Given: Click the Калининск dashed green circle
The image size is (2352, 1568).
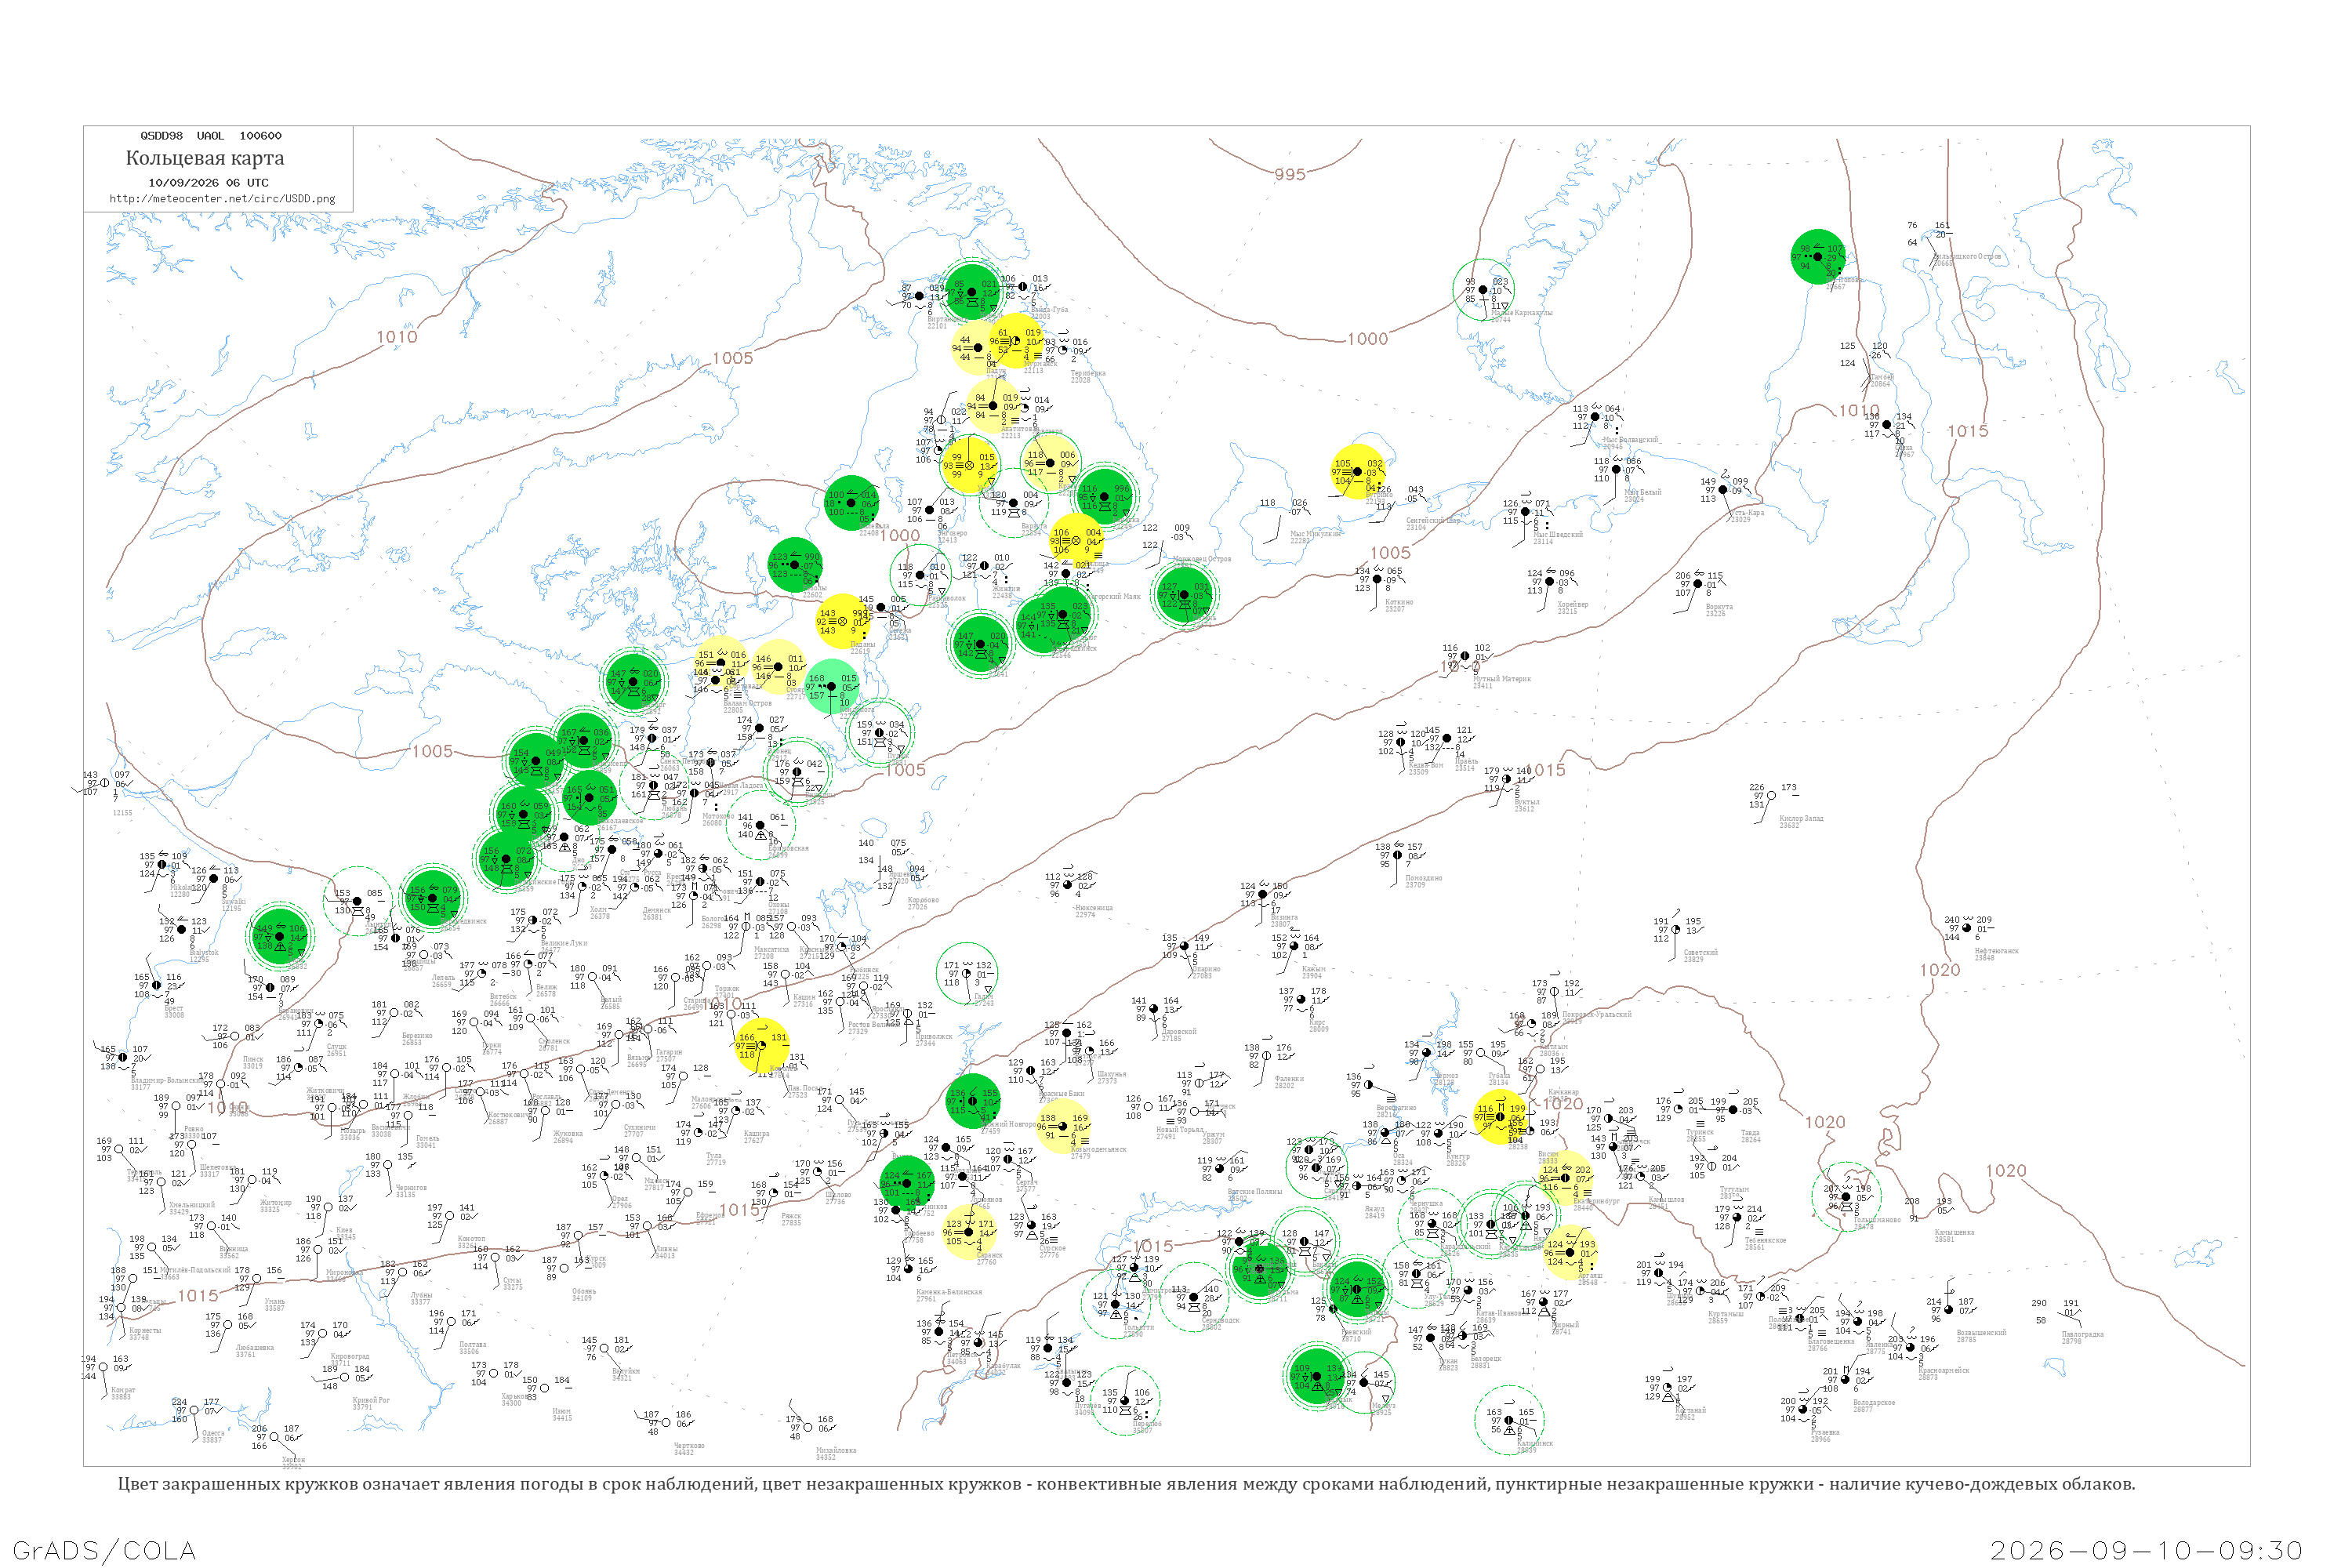Looking at the screenshot, I should 1509,1420.
